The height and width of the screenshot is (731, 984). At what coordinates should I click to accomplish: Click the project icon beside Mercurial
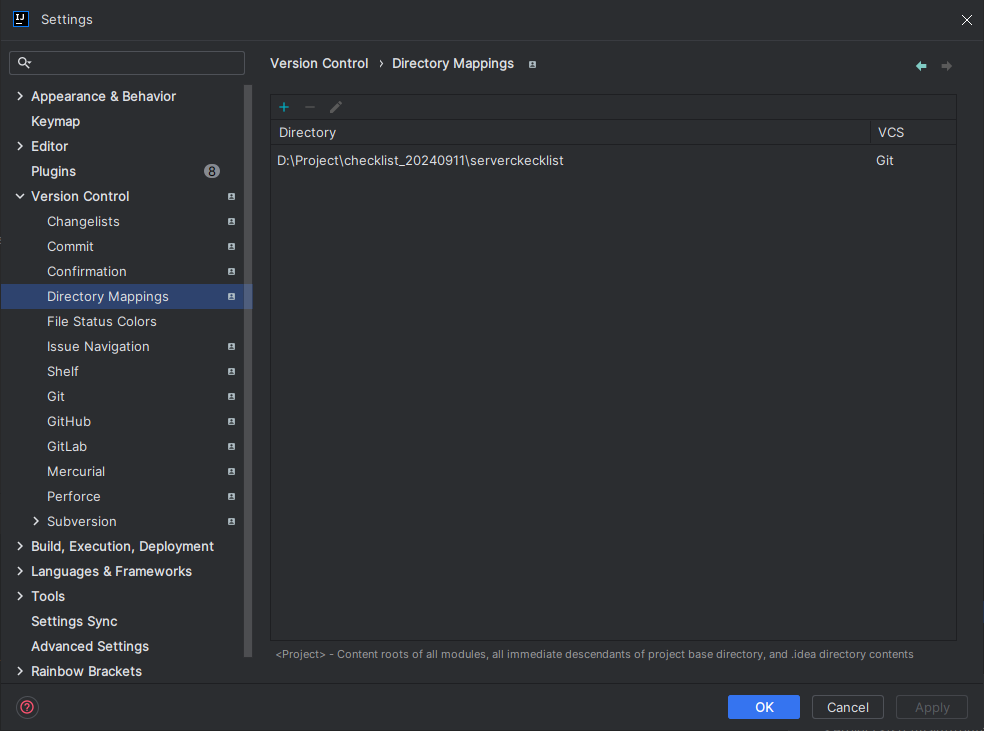click(232, 471)
